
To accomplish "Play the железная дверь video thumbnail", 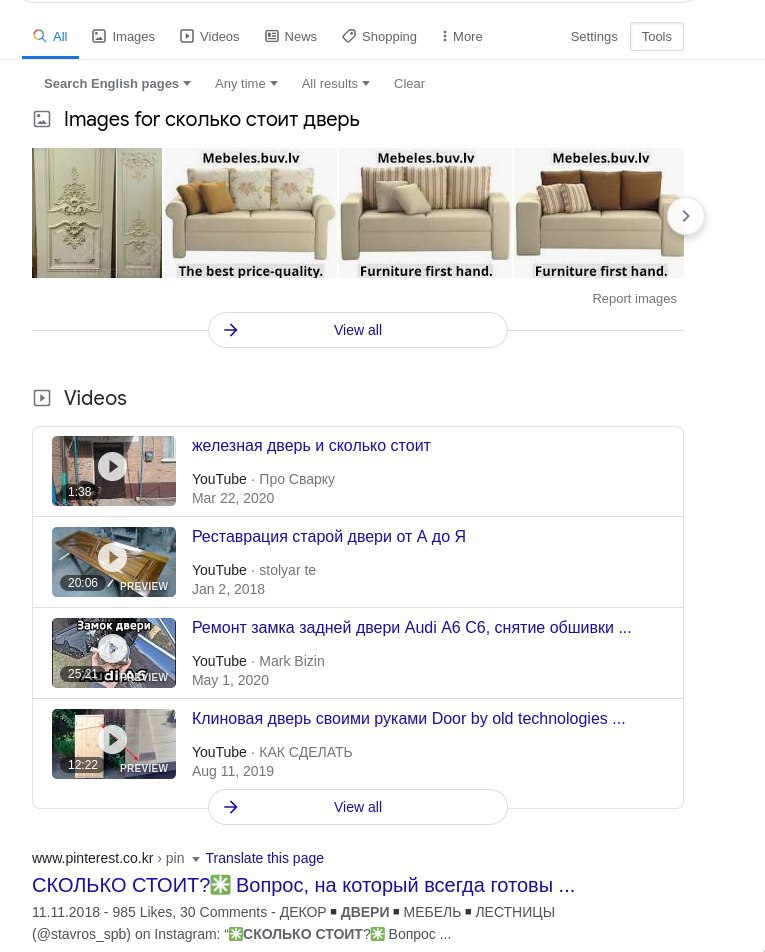I will coord(114,471).
